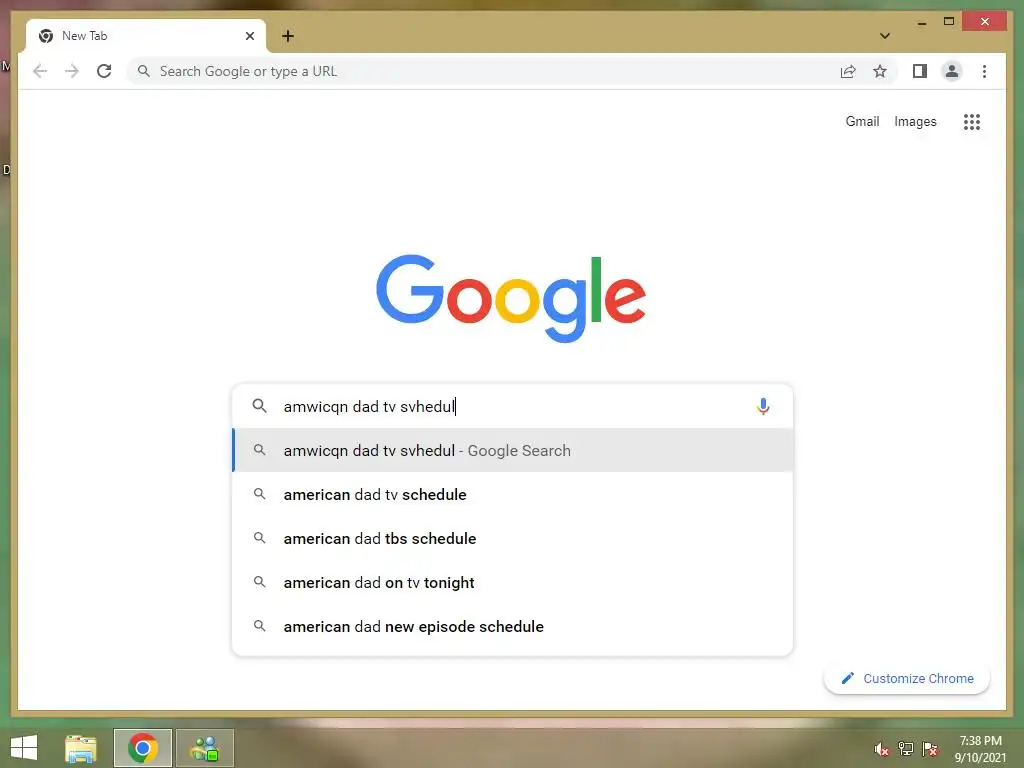Open the Images link
Viewport: 1024px width, 768px height.
coord(915,121)
